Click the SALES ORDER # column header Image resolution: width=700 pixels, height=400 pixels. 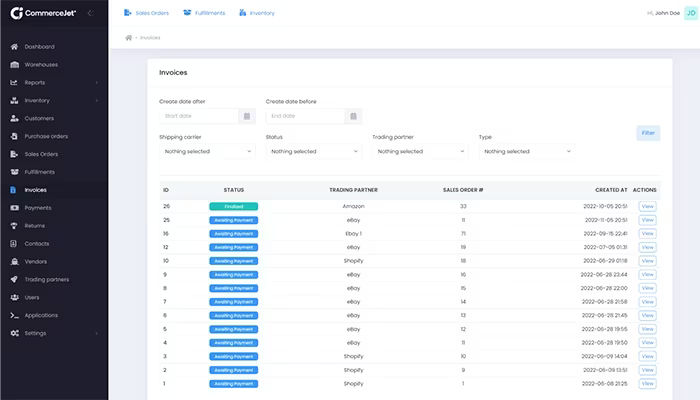[463, 190]
